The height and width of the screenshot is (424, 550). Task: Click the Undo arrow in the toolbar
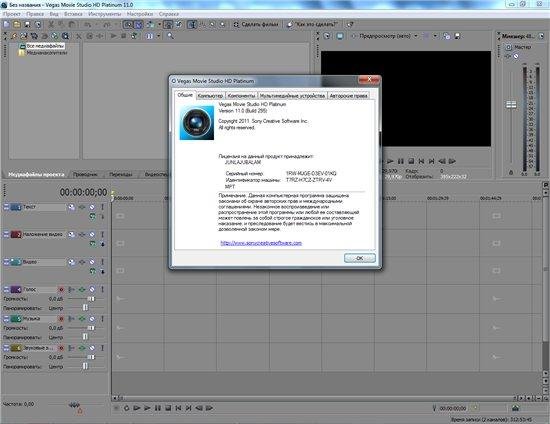coord(87,24)
